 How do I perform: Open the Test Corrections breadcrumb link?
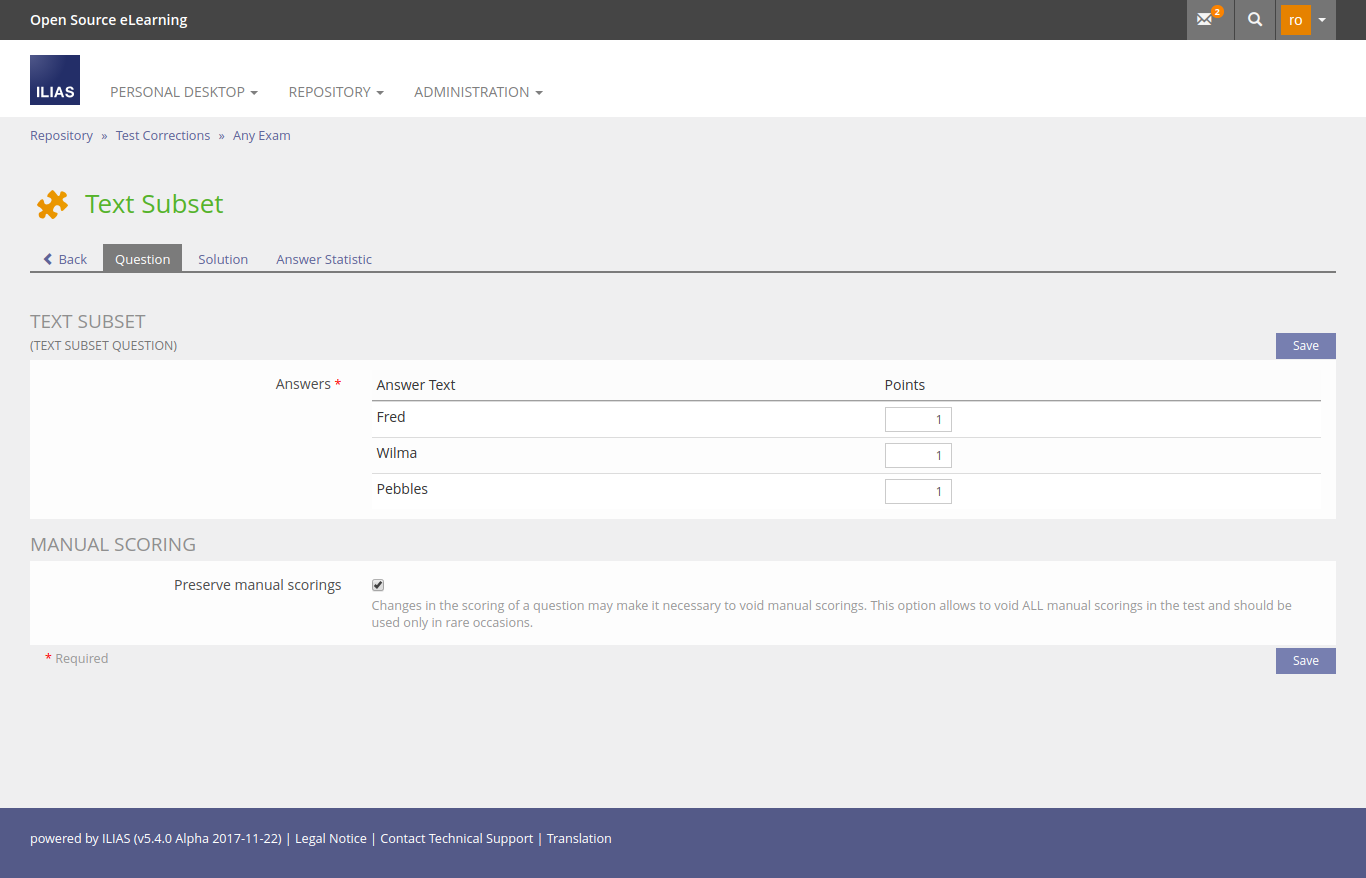(163, 136)
